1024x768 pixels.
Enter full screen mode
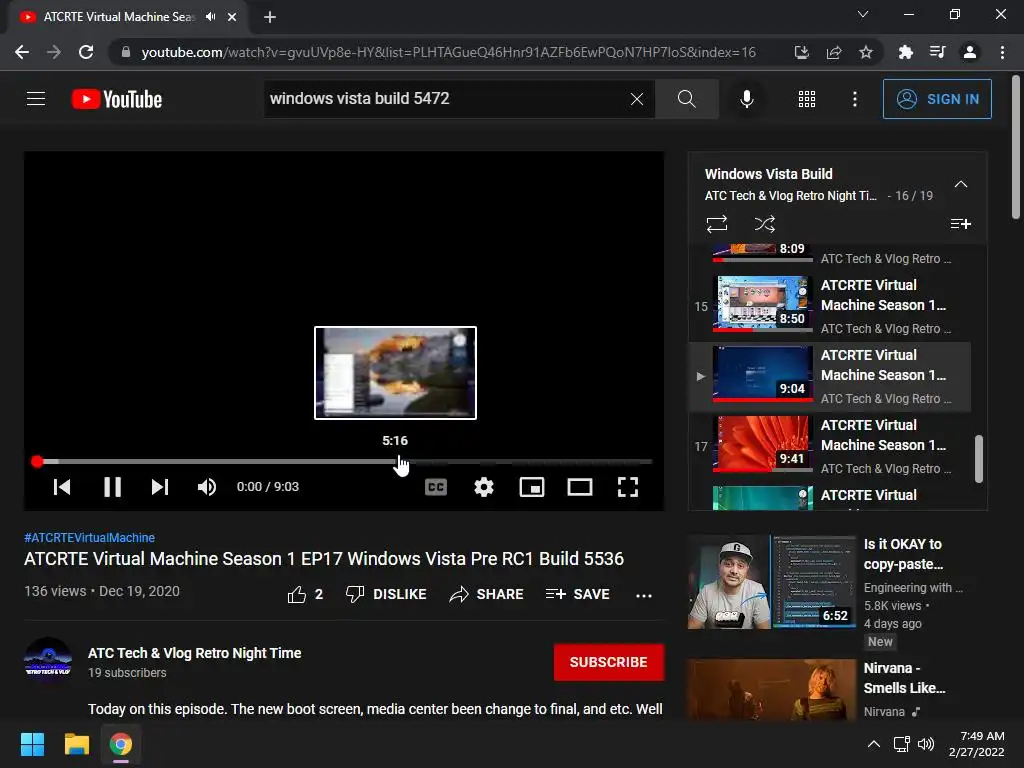coord(628,487)
